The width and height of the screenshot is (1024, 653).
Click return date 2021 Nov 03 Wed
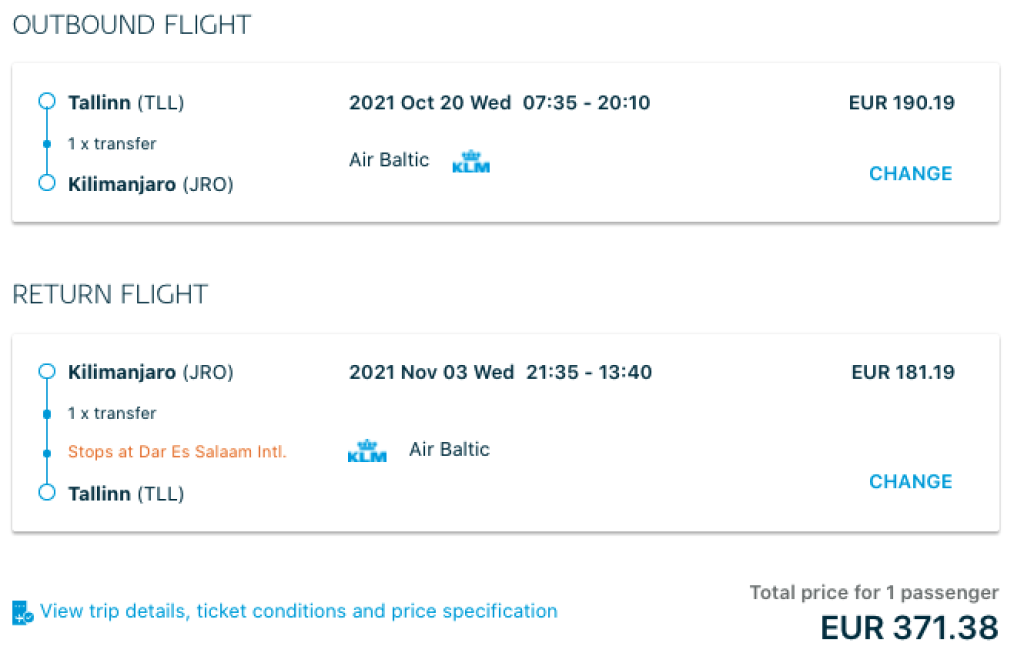click(x=431, y=372)
